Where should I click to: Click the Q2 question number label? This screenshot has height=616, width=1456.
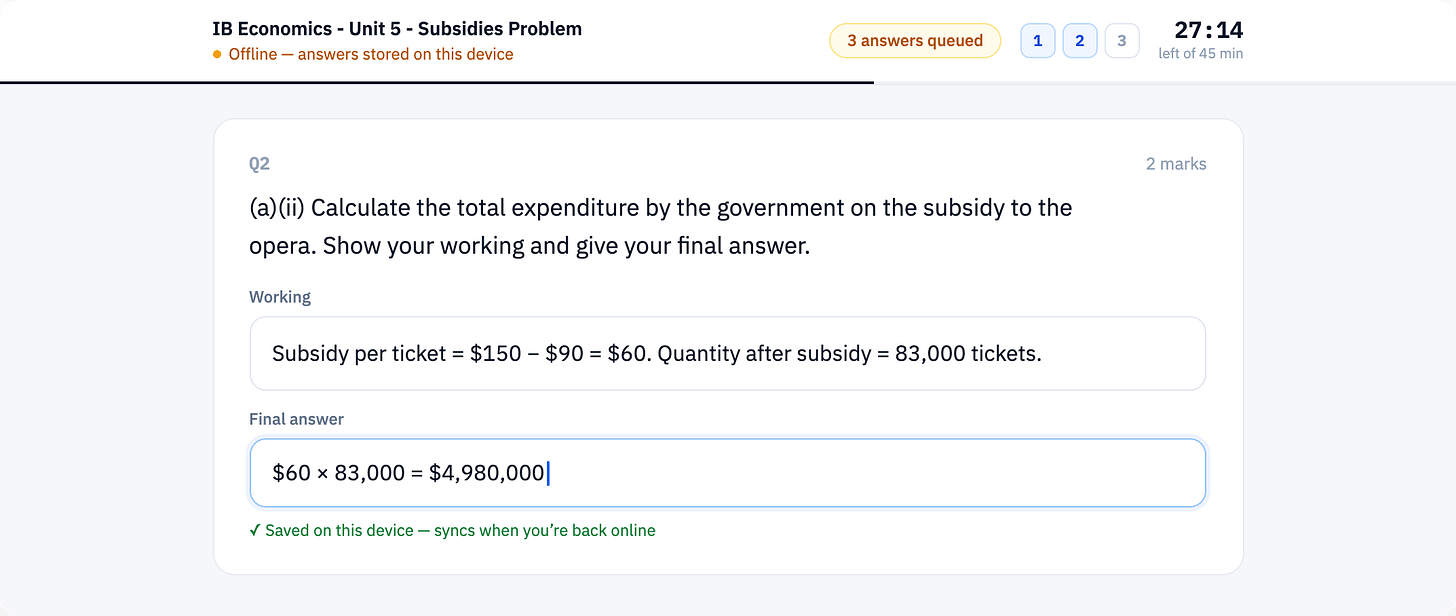point(259,164)
